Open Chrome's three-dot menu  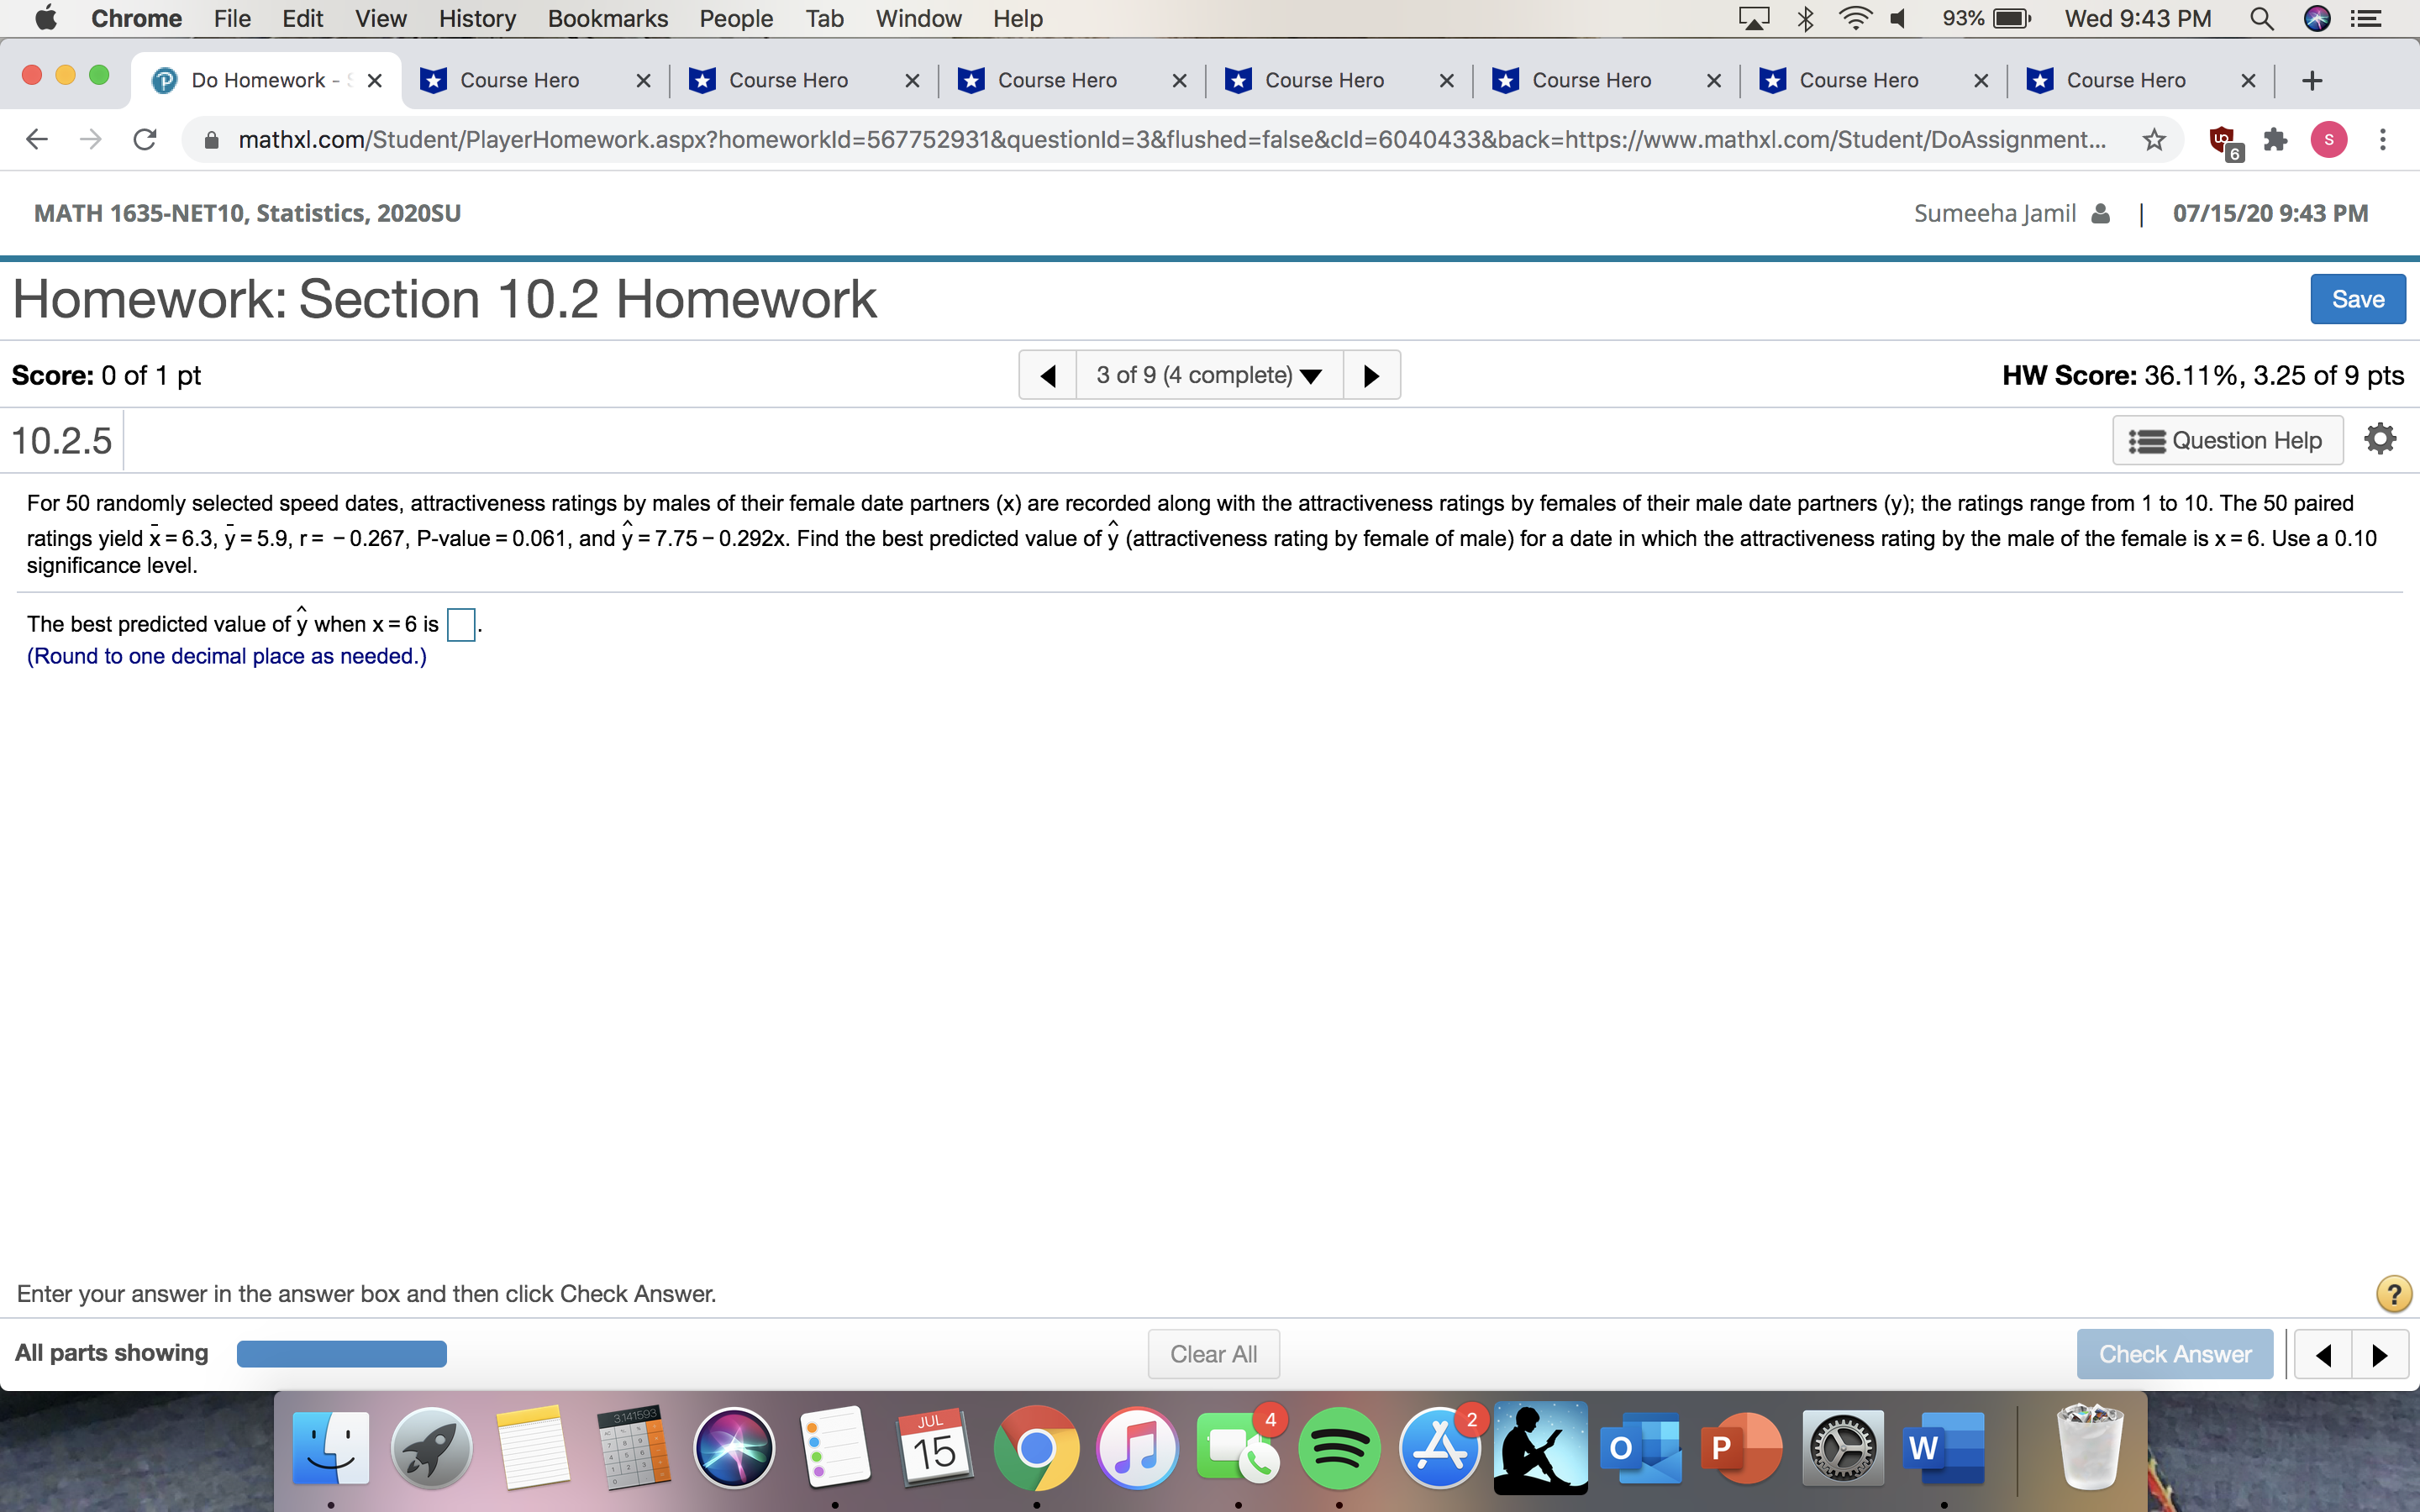pos(2383,139)
